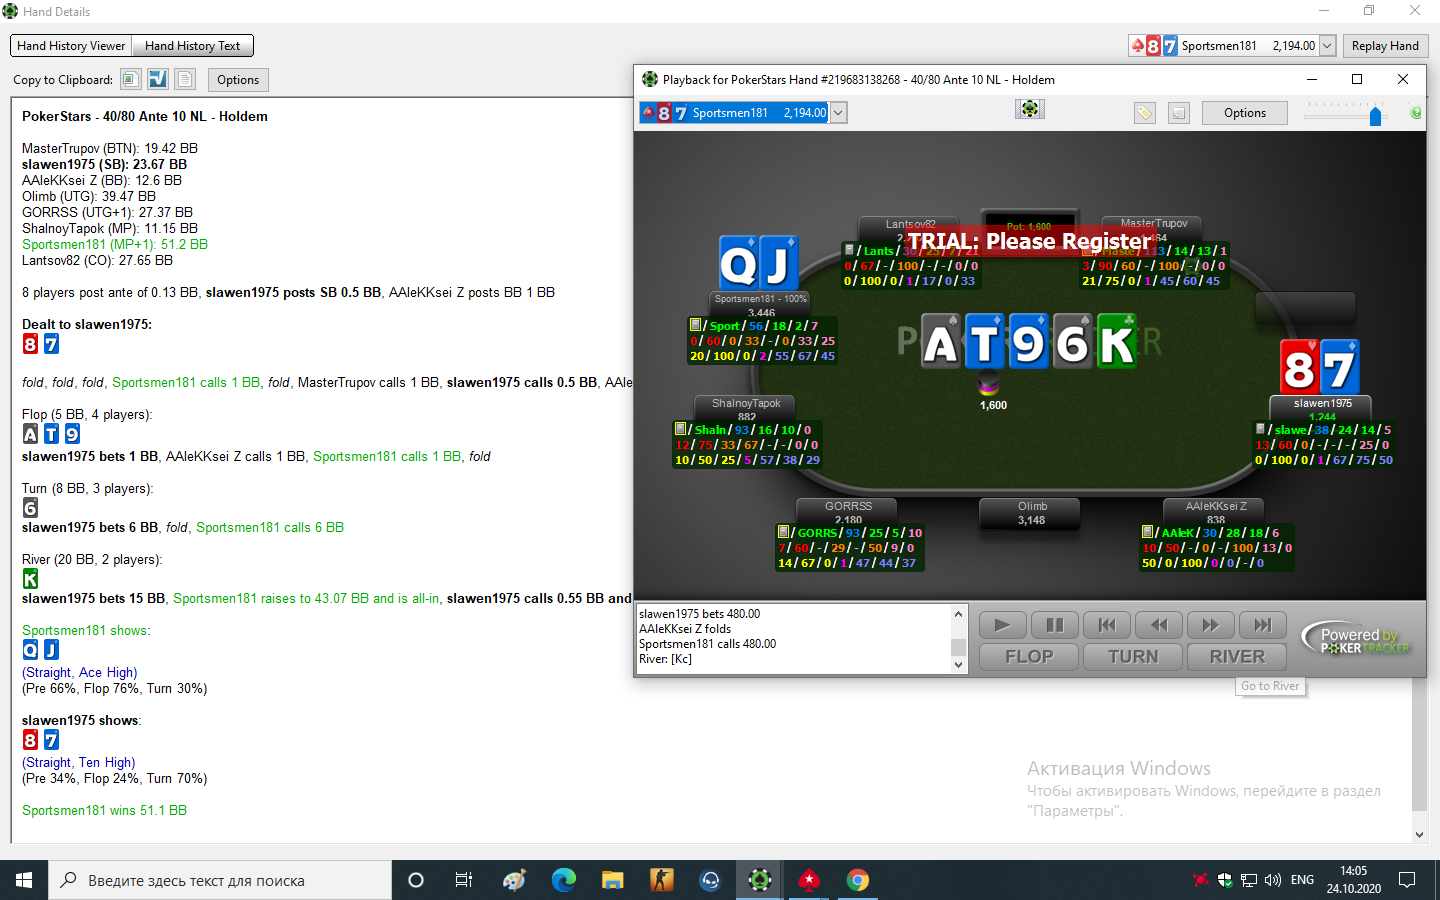Click the Ace board card on table
This screenshot has width=1440, height=900.
[941, 342]
